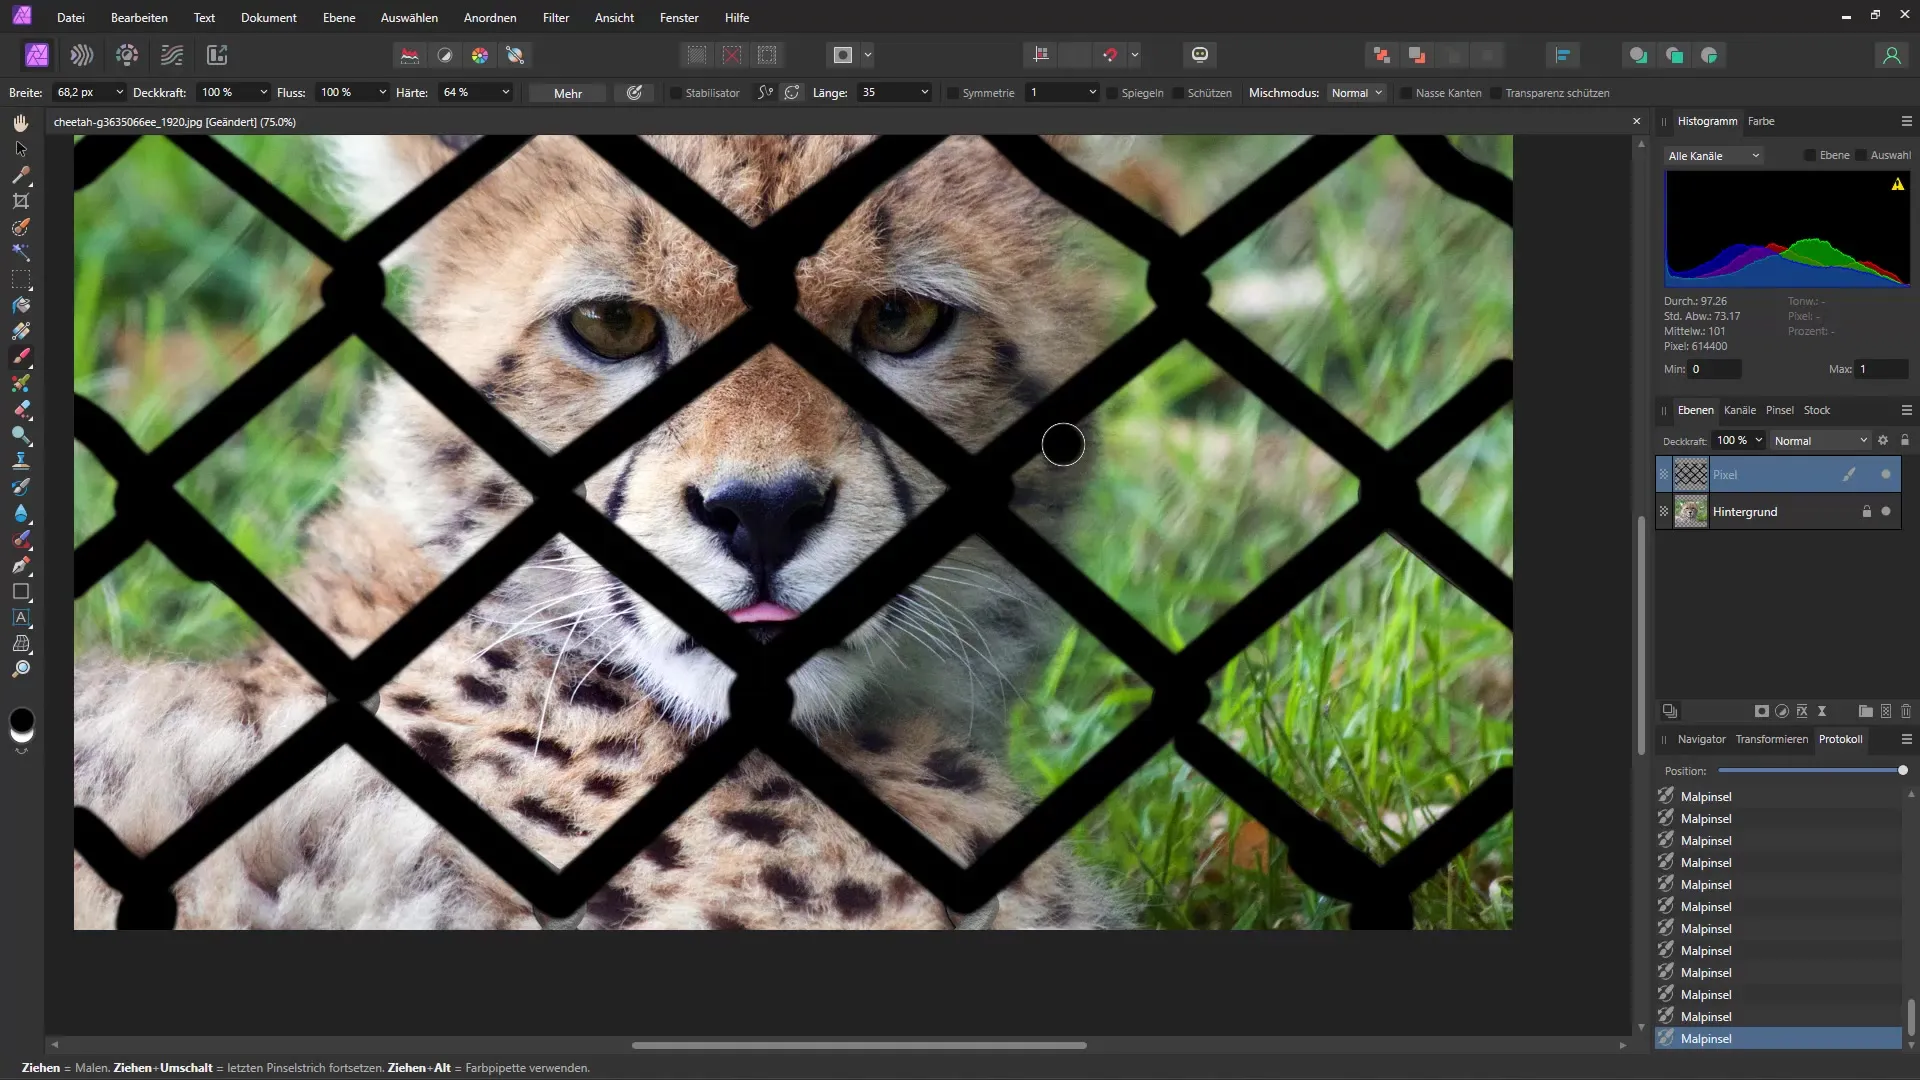Select the Move tool arrow

click(x=21, y=149)
